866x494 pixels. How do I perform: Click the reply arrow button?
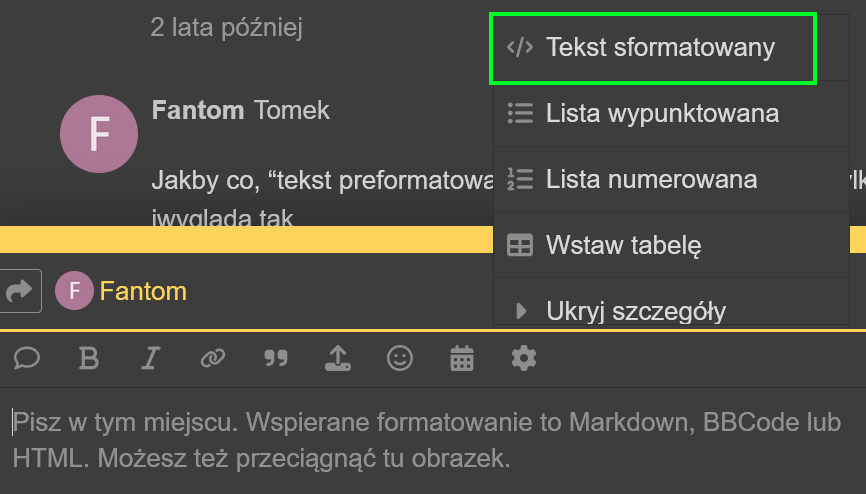coord(21,291)
